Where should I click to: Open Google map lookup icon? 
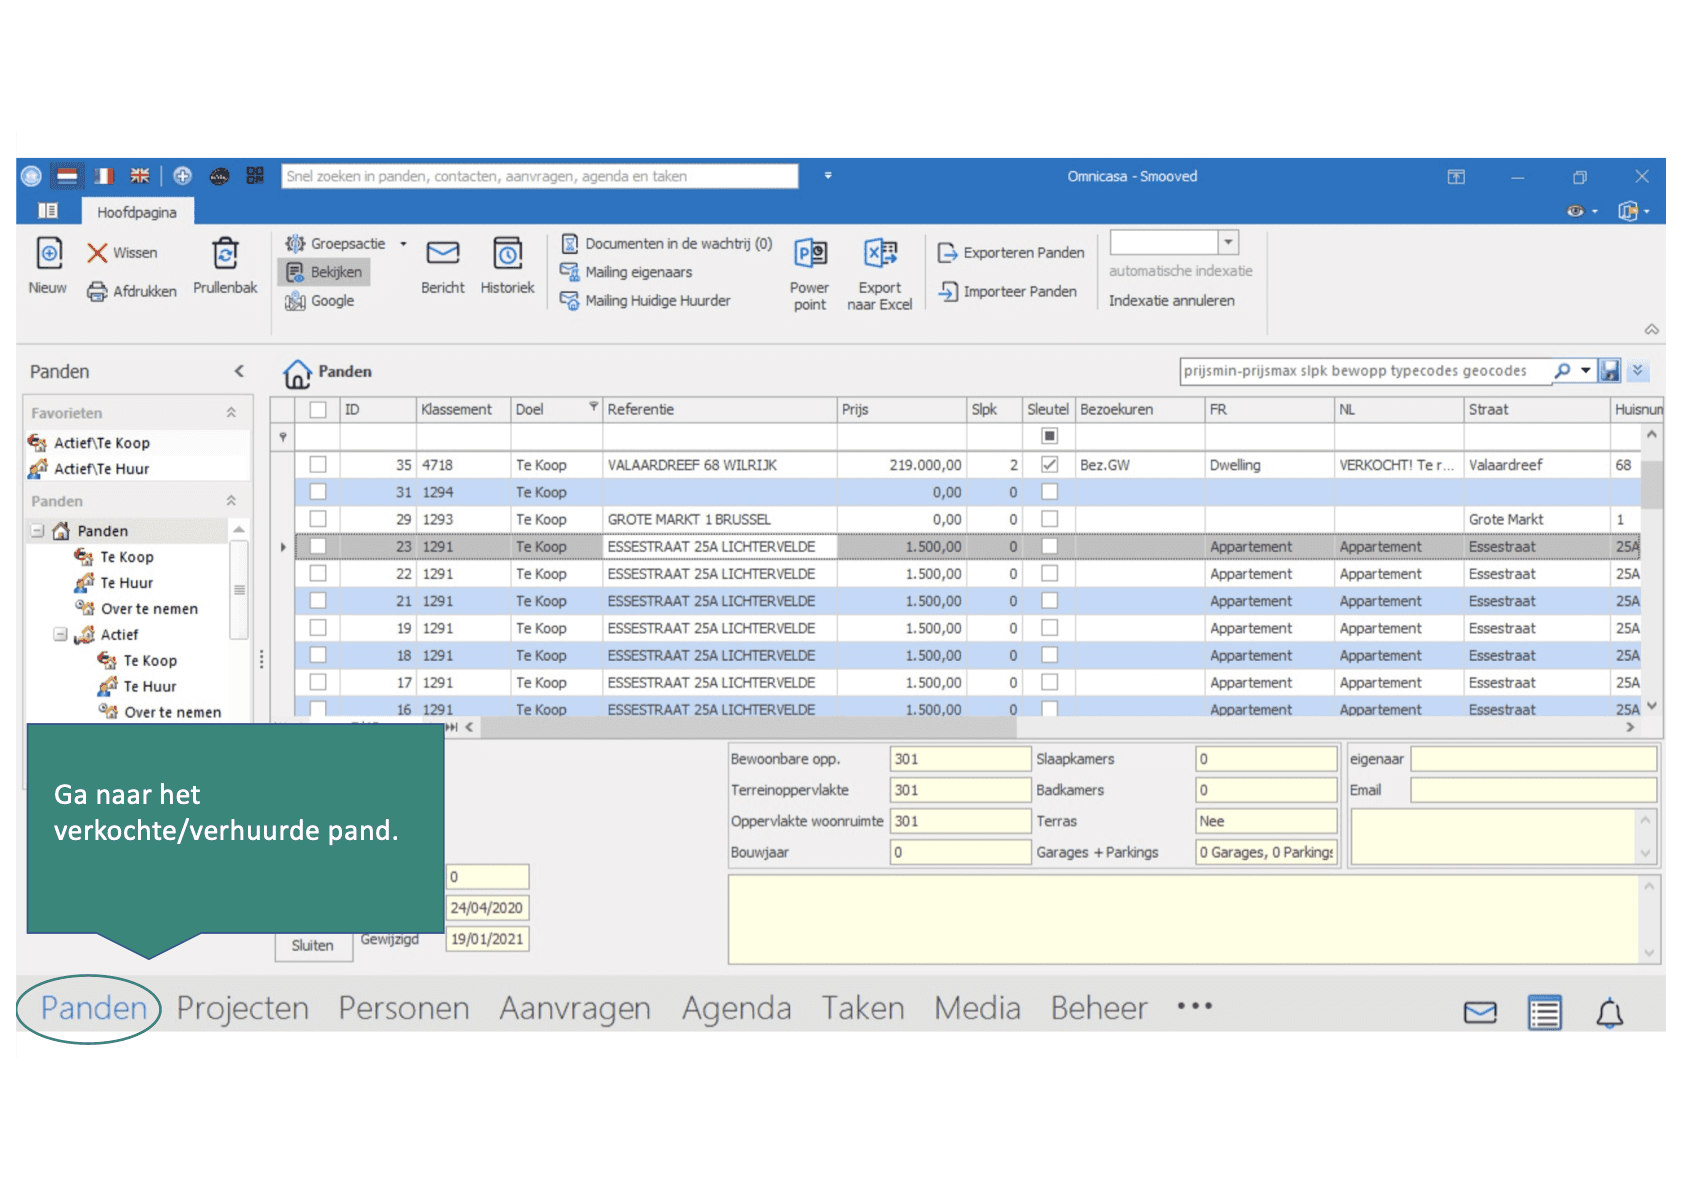tap(295, 301)
